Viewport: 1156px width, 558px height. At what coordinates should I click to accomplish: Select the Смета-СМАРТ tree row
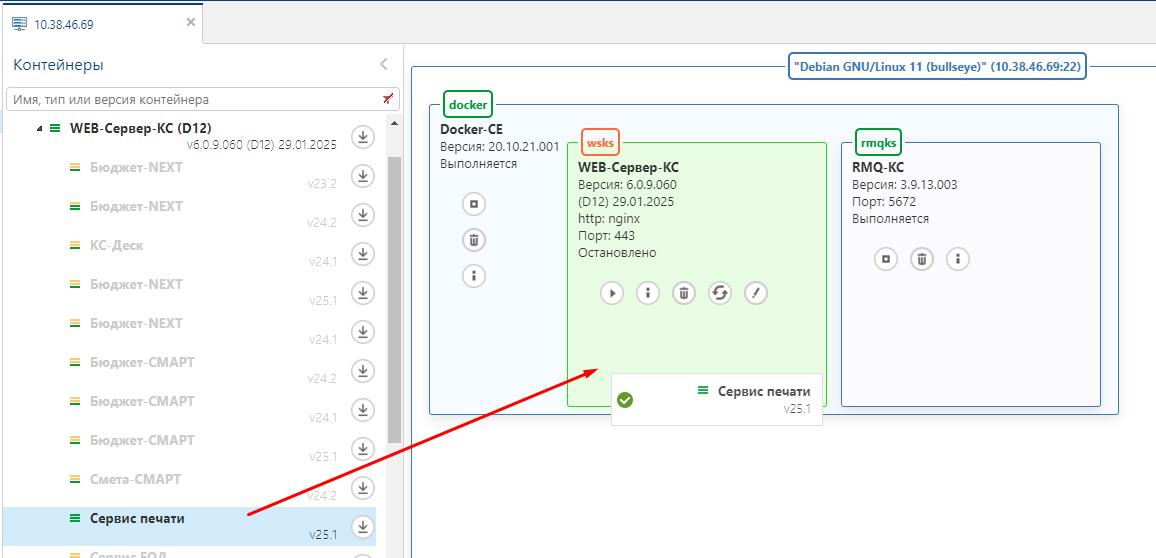click(189, 487)
